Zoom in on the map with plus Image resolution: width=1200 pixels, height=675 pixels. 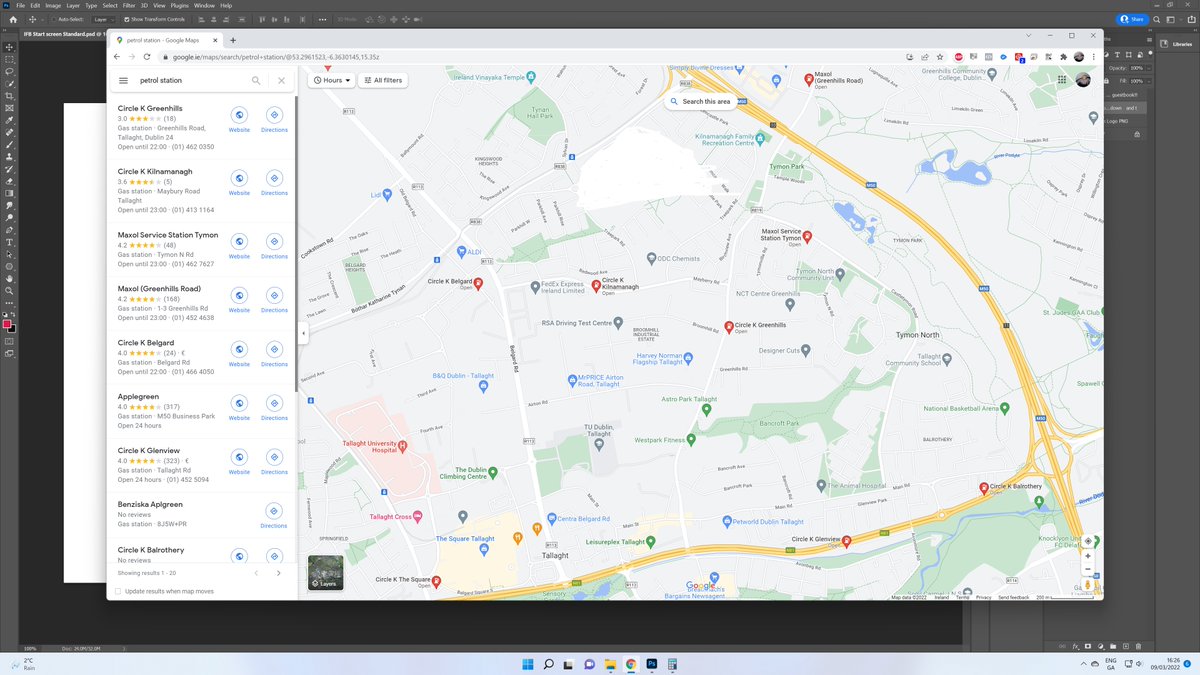1088,556
